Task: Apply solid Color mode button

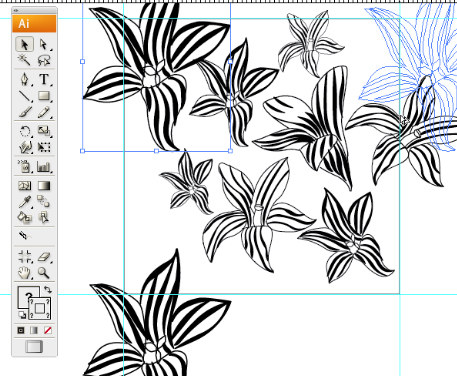Action: tap(21, 331)
